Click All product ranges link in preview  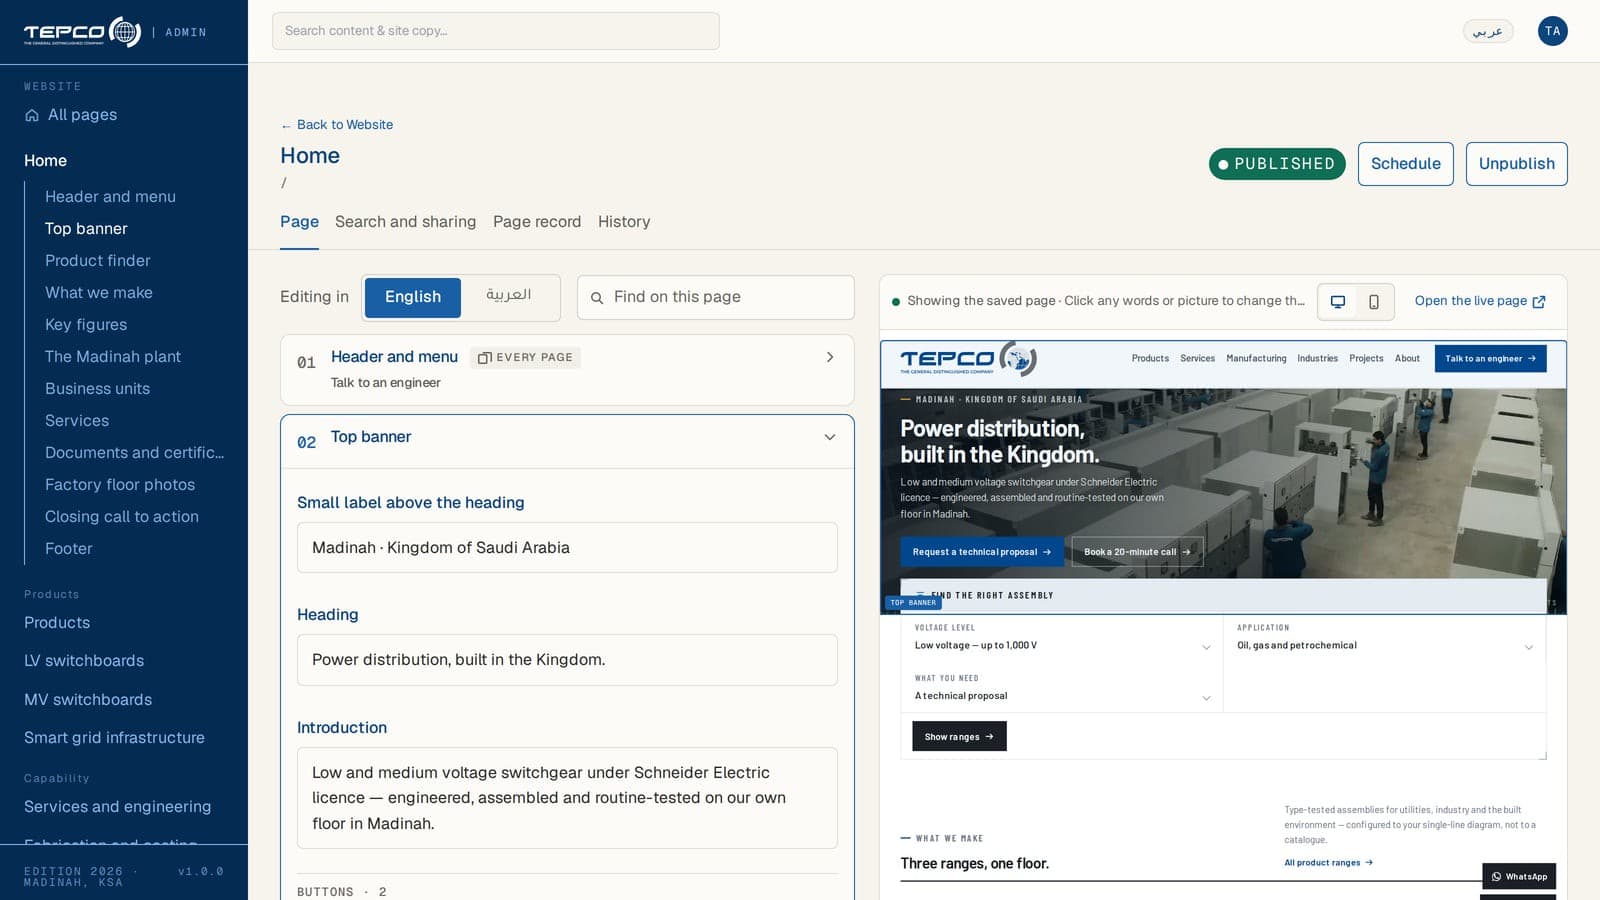click(x=1328, y=862)
